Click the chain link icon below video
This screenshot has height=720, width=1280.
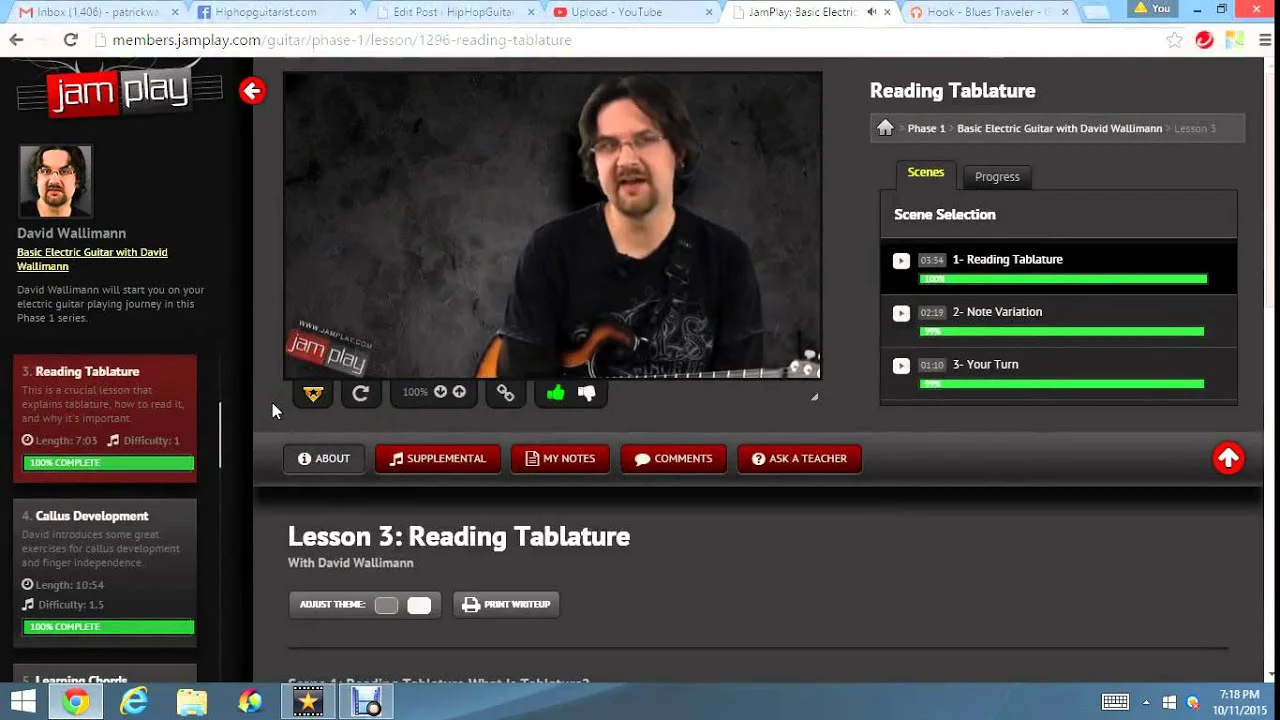pos(506,393)
